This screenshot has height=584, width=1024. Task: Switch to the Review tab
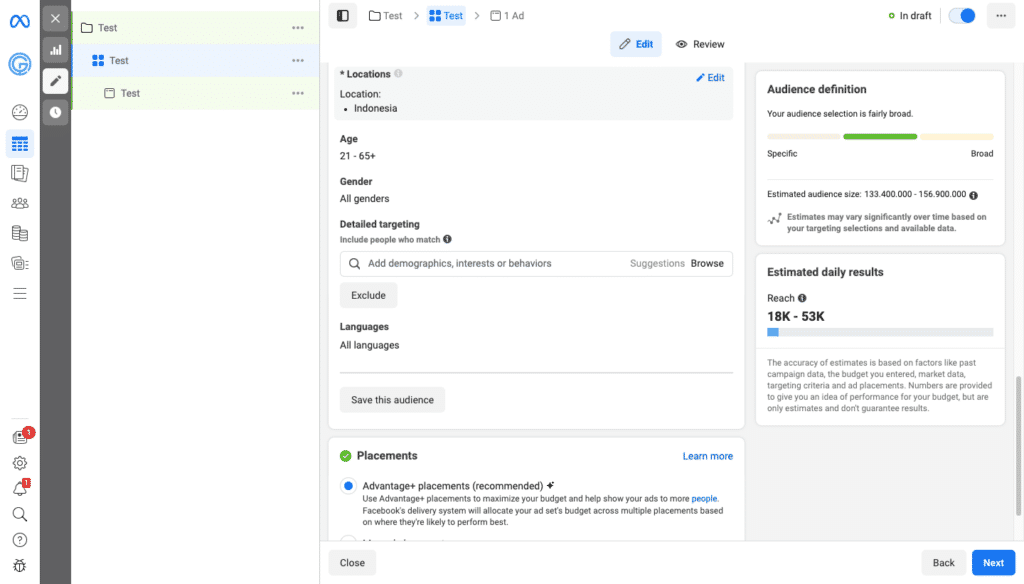pos(700,44)
